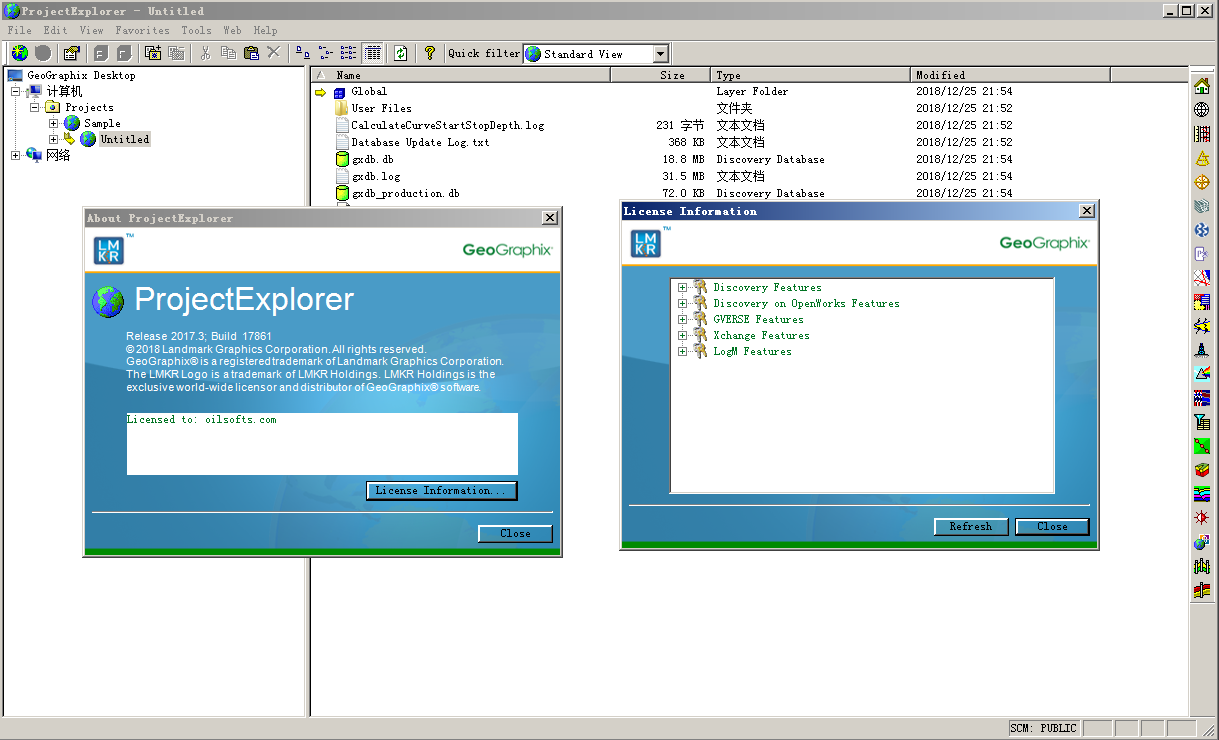Open the Favorites menu

tap(142, 30)
